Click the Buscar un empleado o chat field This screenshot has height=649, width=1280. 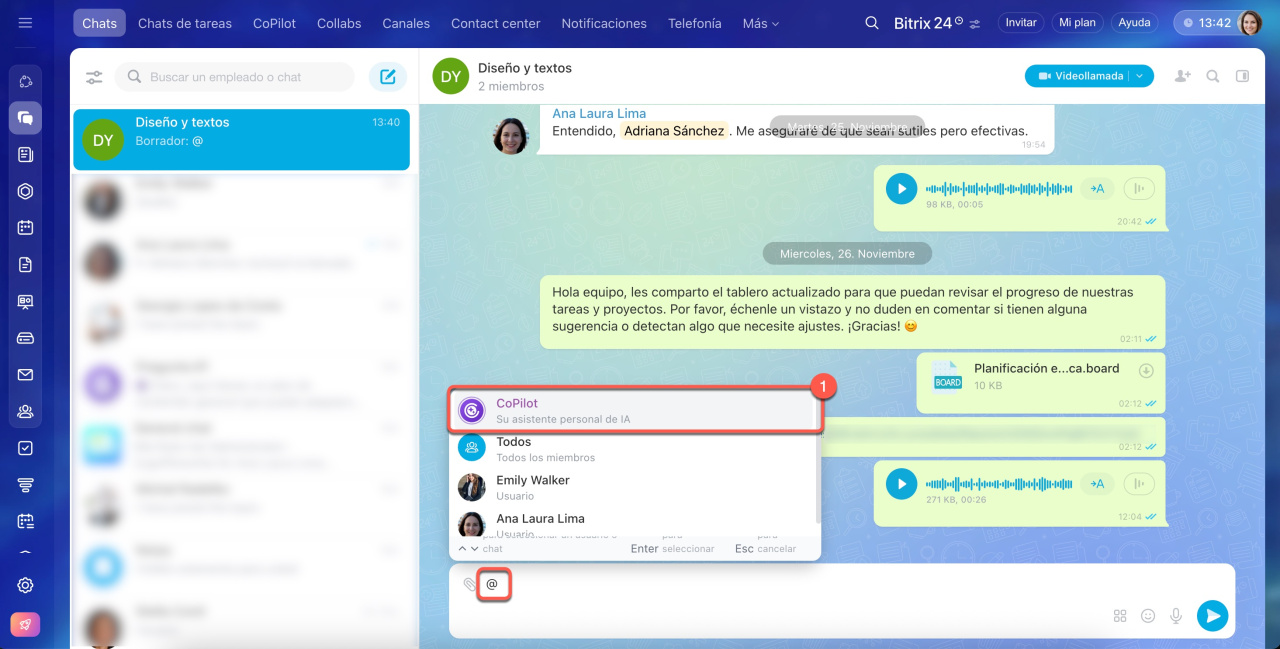point(245,77)
